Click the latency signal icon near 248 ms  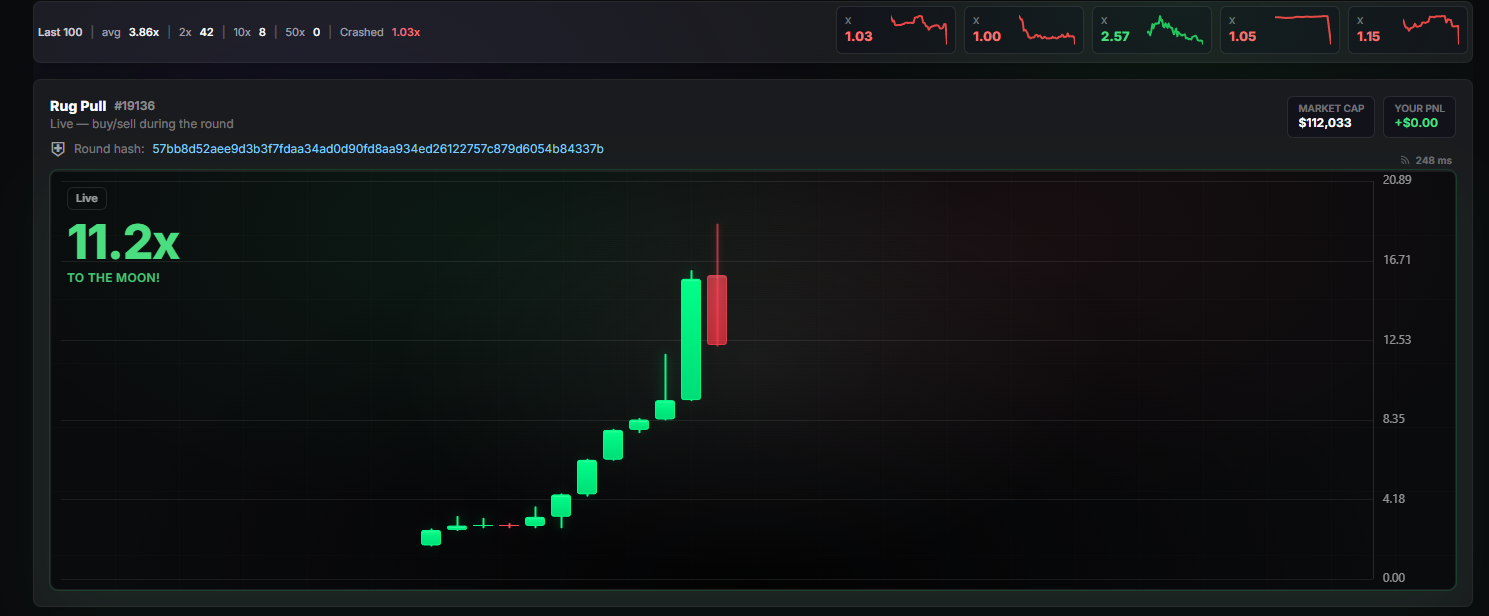(x=1405, y=160)
